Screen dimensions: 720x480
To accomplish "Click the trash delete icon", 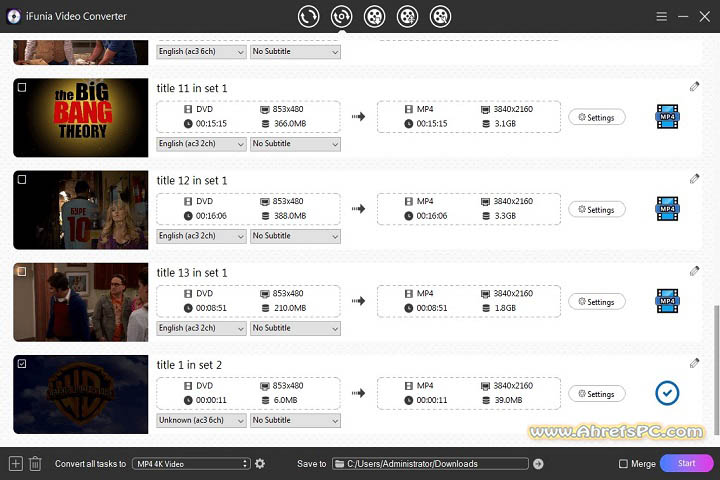I will 35,463.
